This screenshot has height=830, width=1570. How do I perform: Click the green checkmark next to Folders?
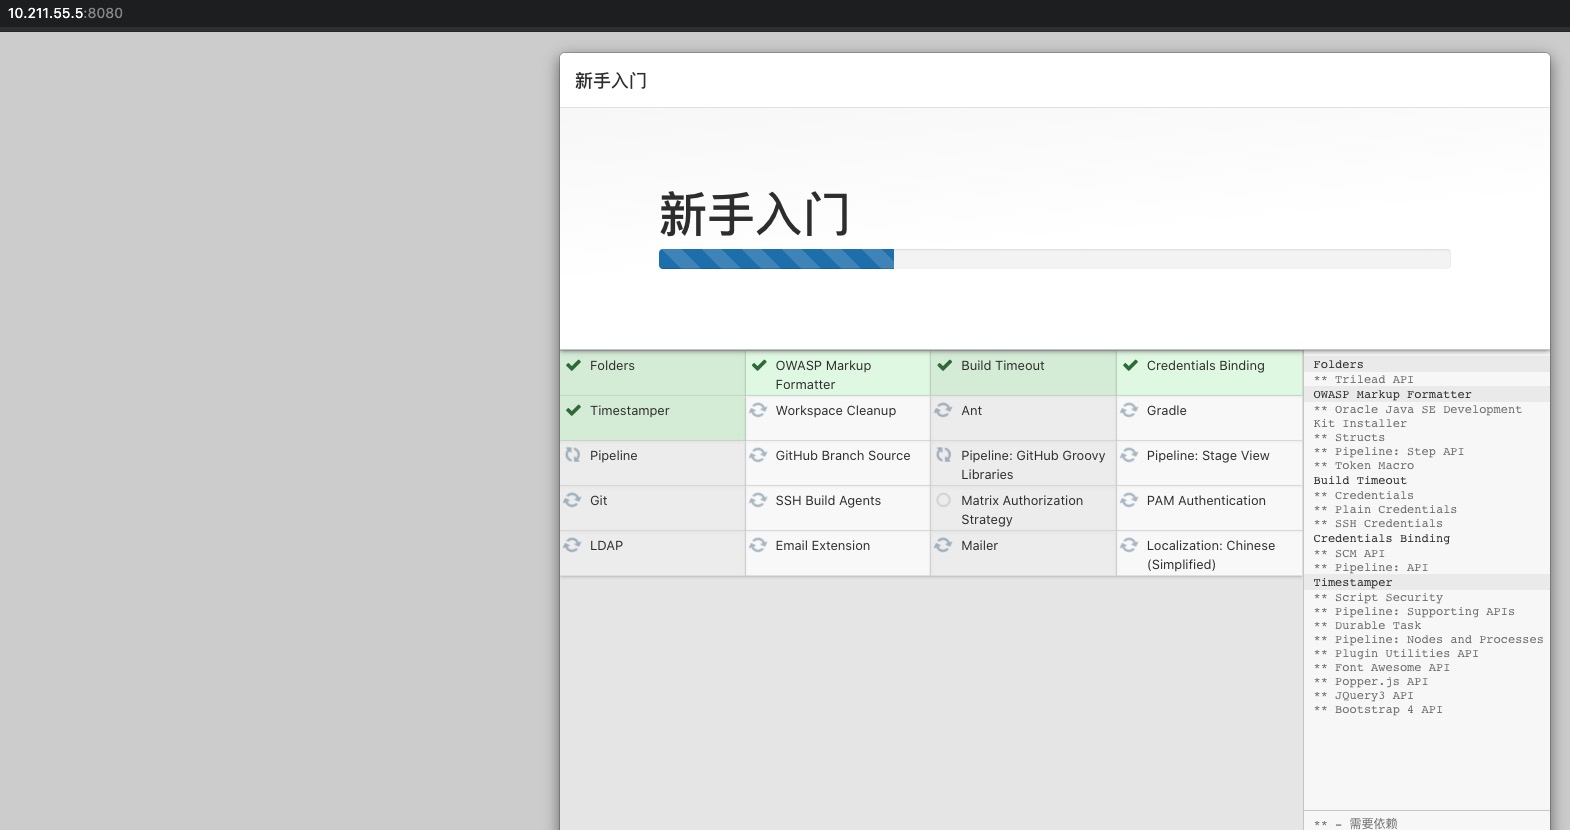pyautogui.click(x=573, y=366)
